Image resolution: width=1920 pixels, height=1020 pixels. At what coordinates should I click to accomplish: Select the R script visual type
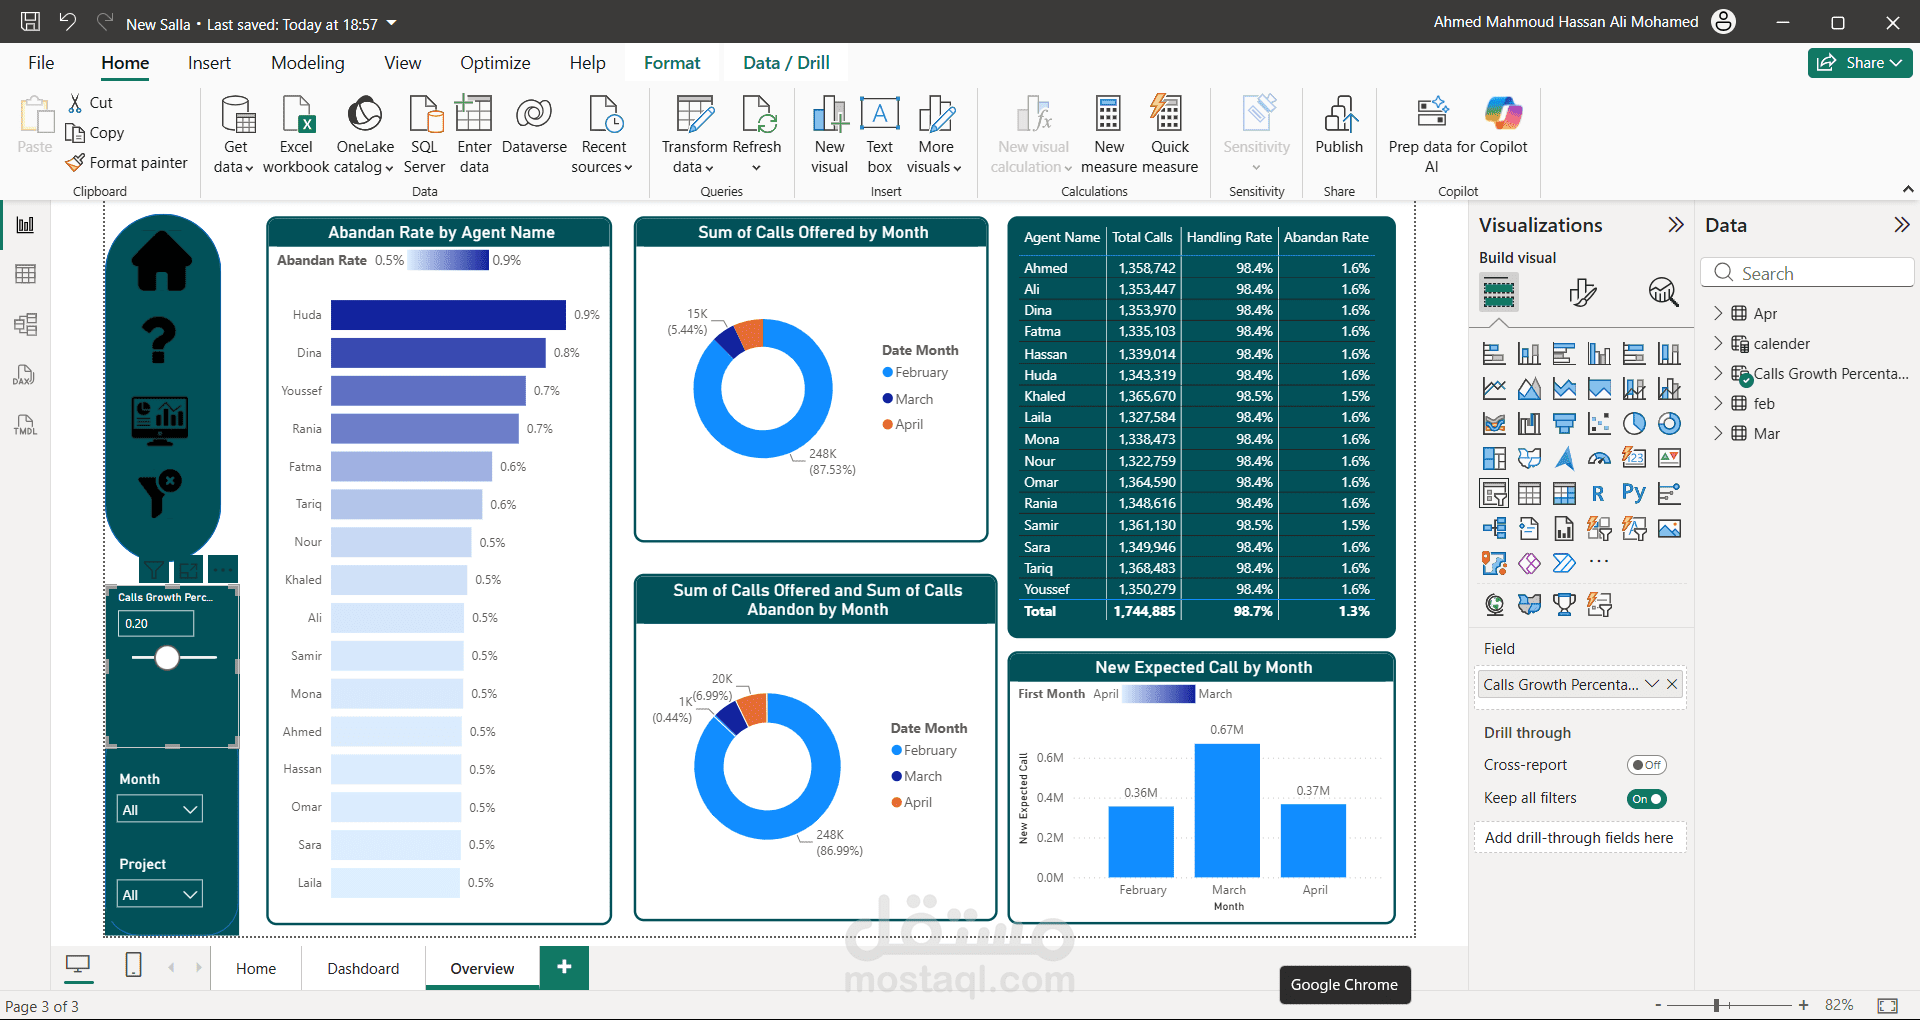point(1598,493)
